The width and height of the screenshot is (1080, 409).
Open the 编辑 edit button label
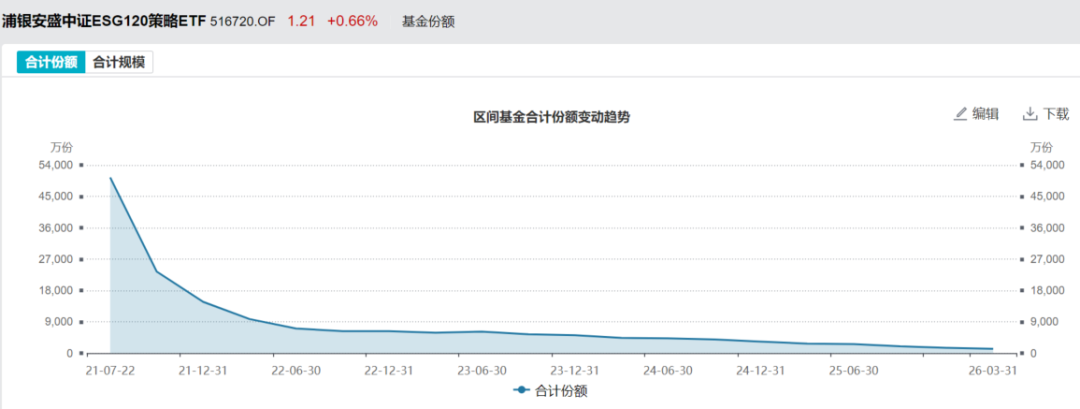pos(986,114)
